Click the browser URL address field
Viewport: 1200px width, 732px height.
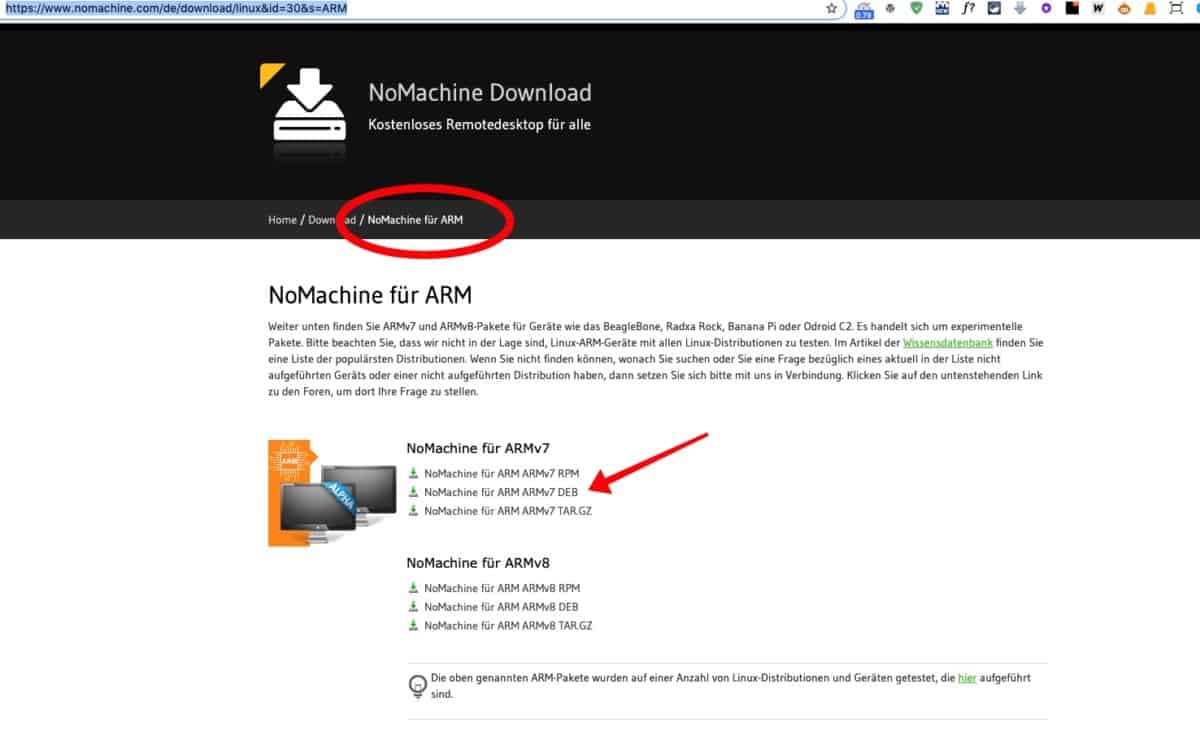(x=400, y=8)
